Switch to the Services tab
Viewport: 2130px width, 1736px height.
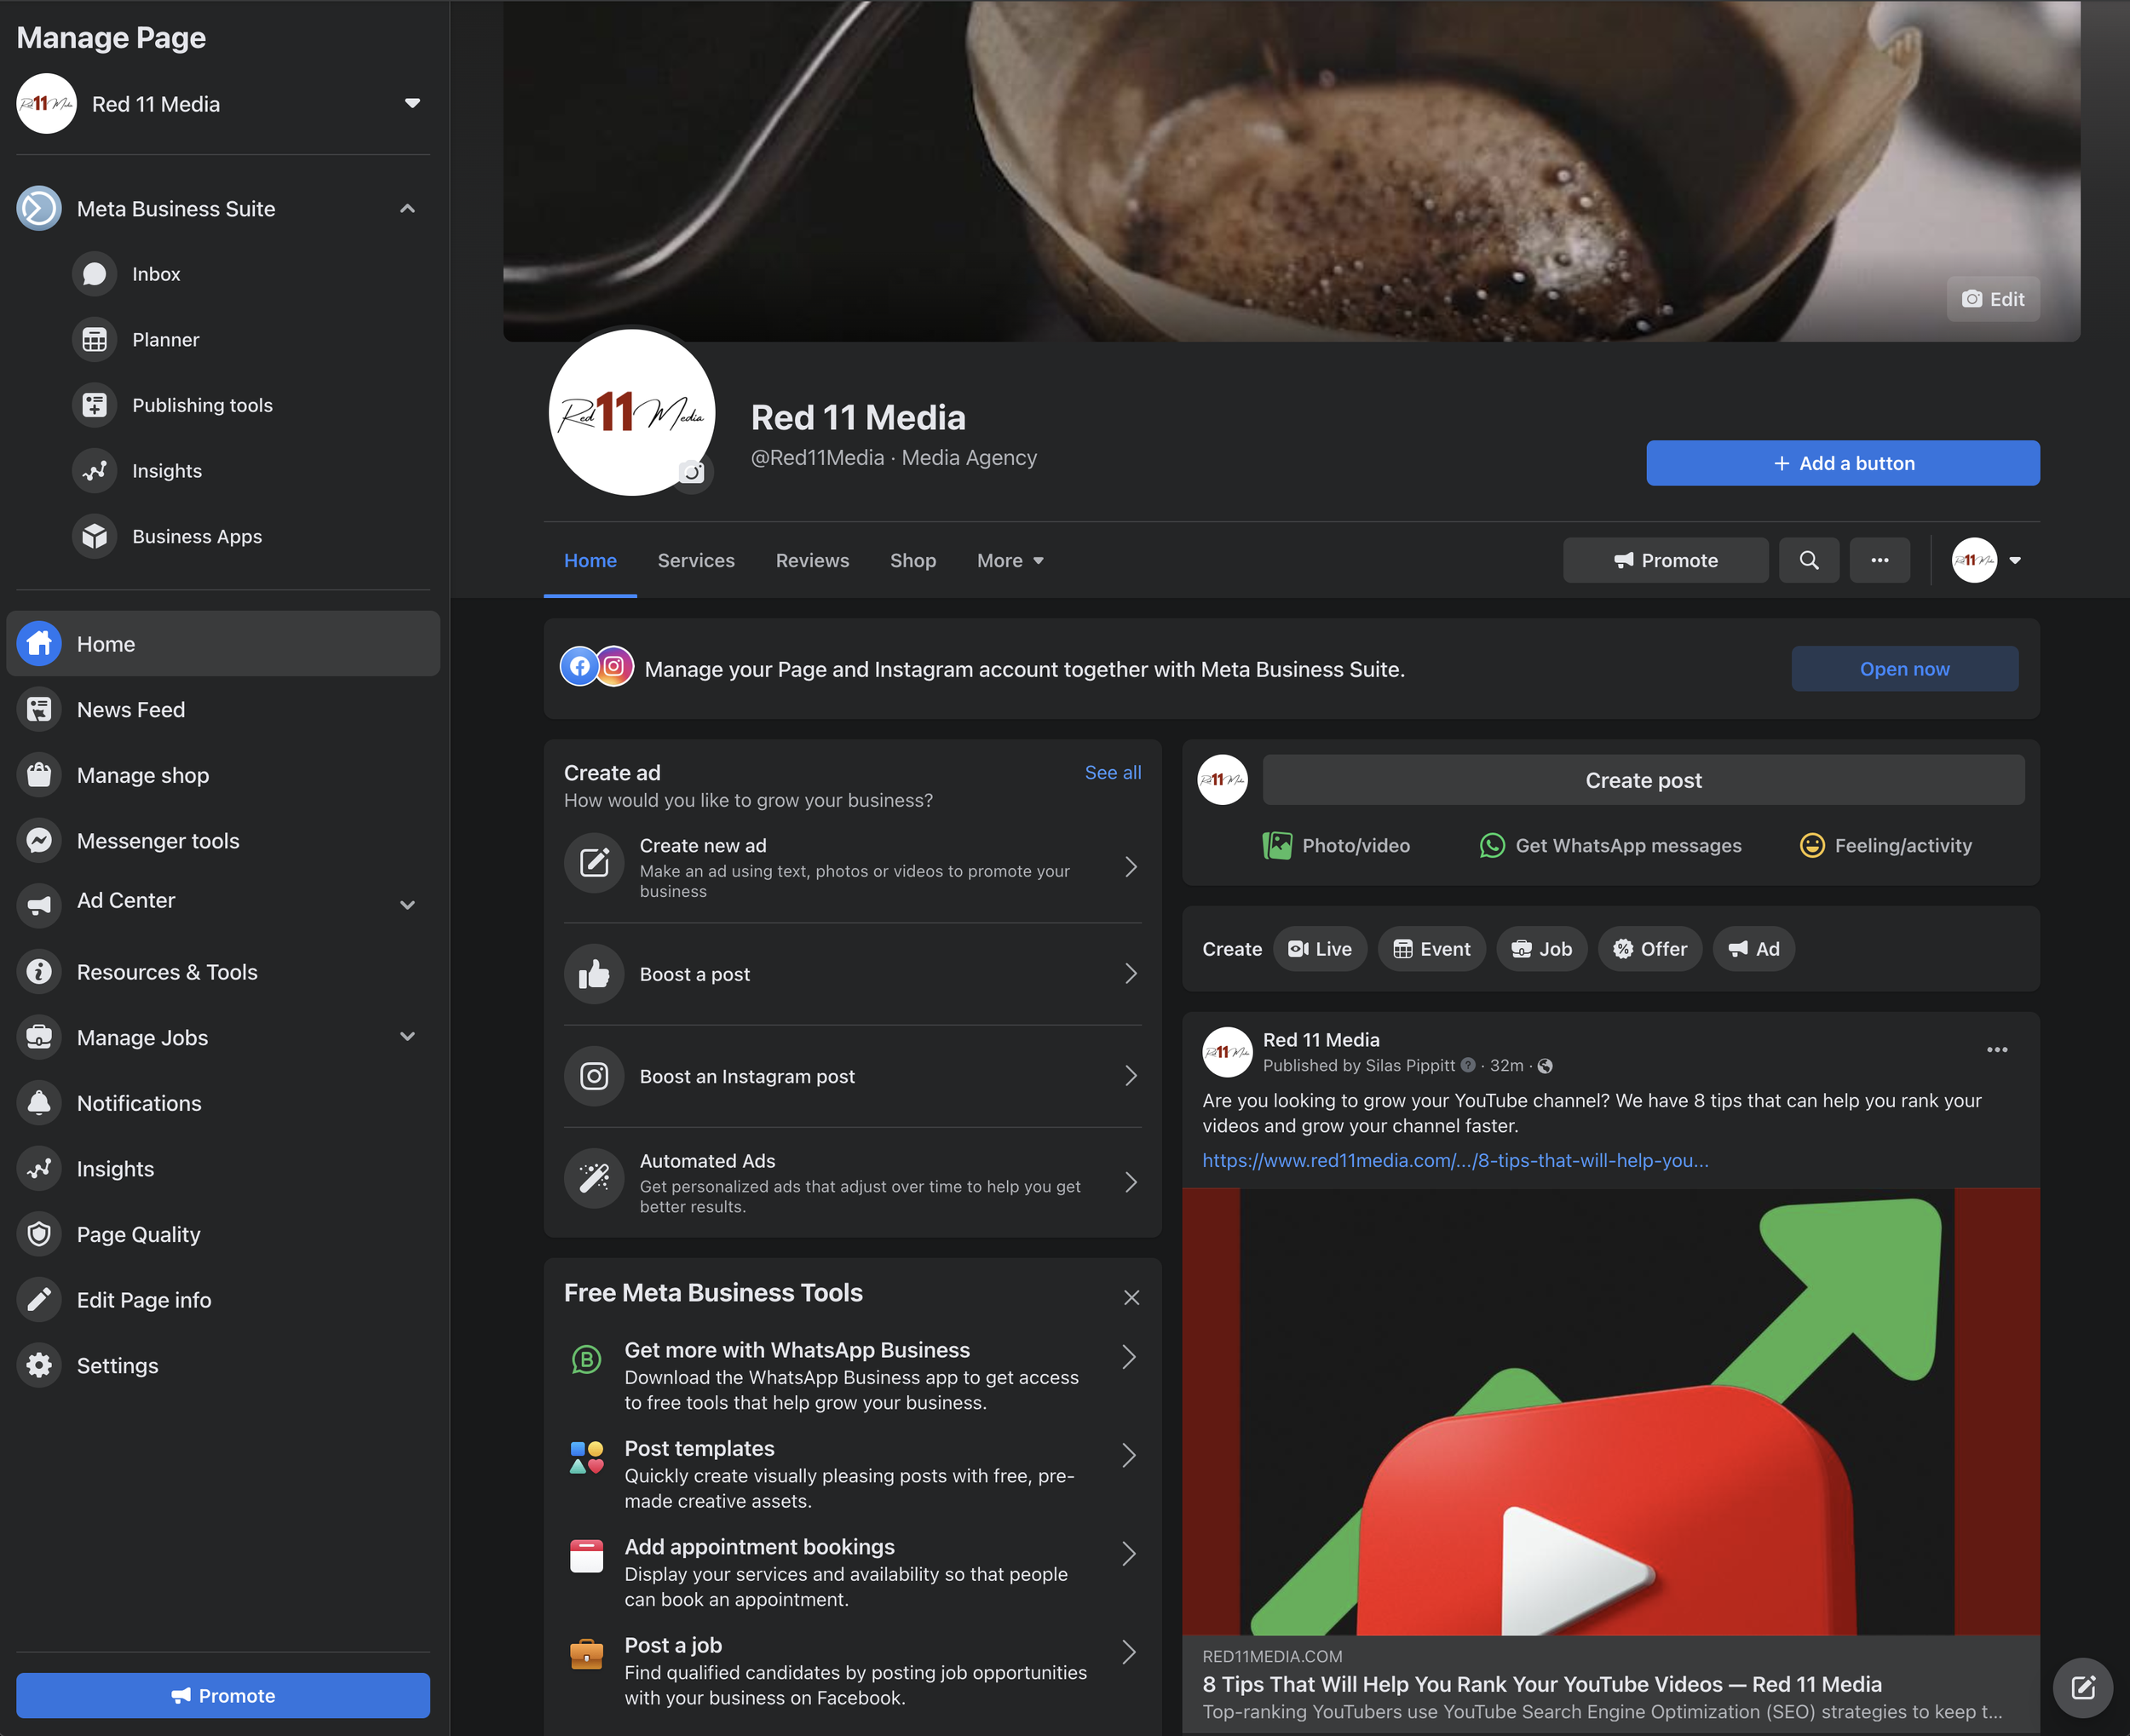click(x=696, y=560)
